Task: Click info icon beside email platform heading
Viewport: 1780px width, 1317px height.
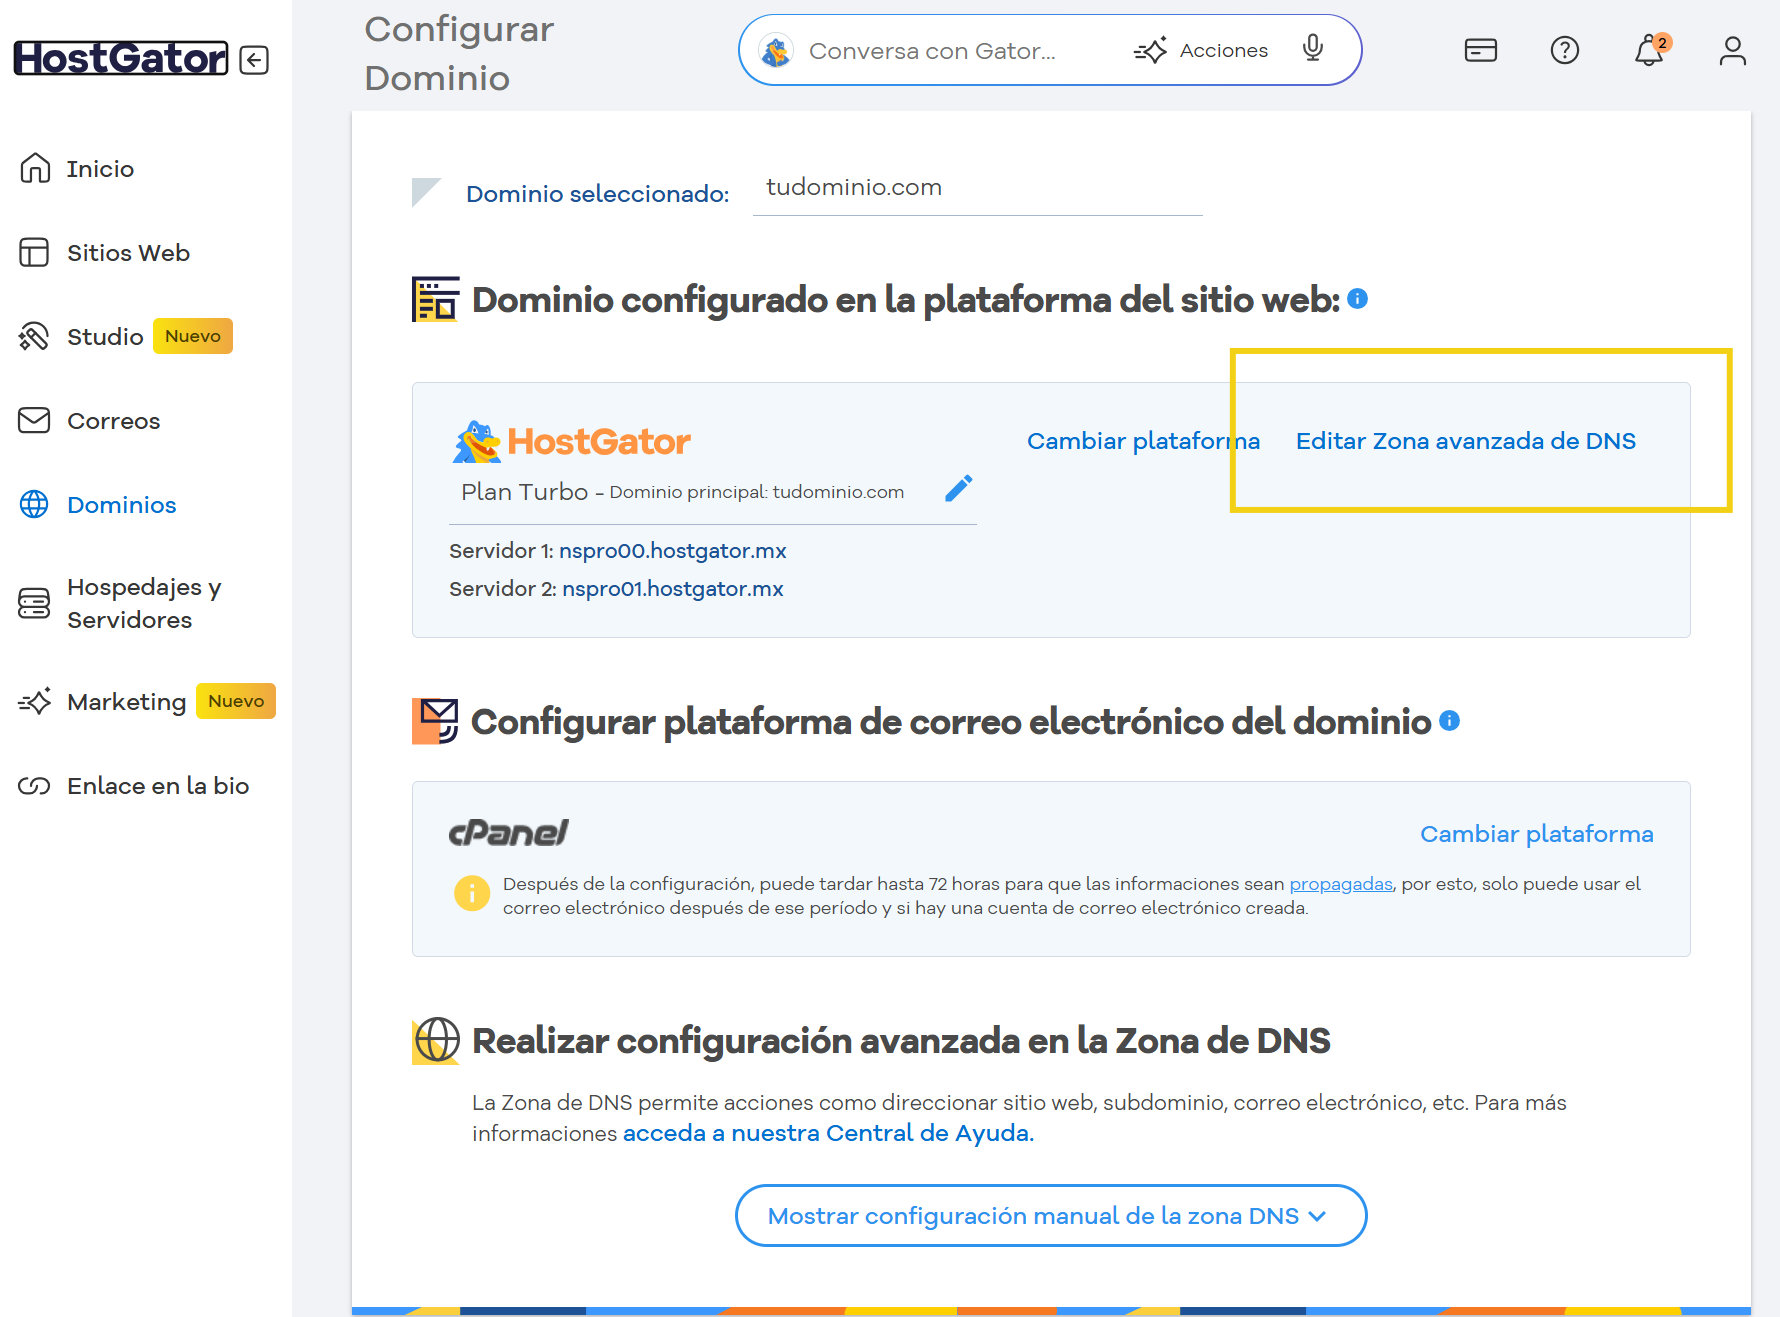Action: 1449,721
